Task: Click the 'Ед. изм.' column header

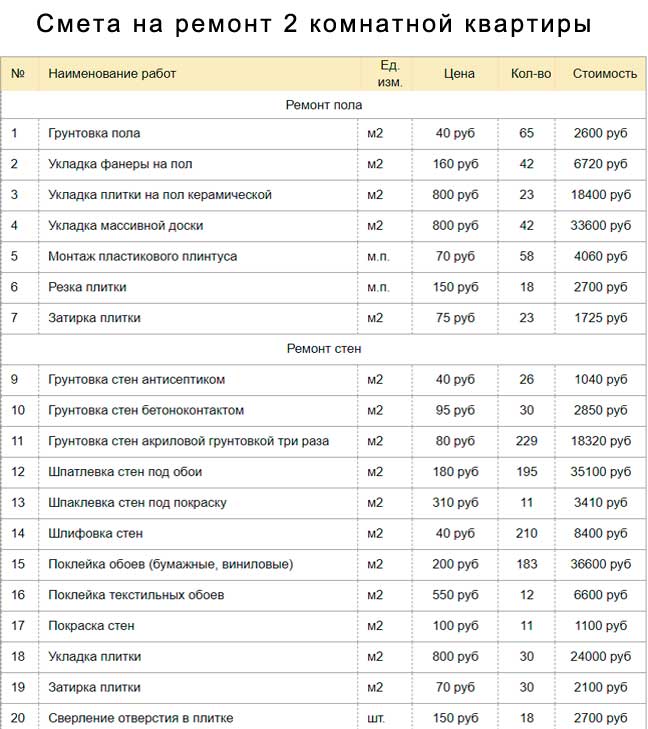Action: (x=390, y=74)
